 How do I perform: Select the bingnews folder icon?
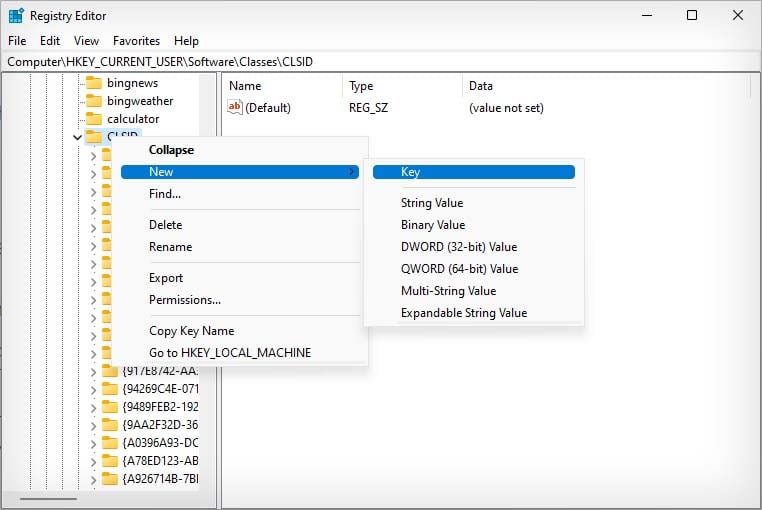[x=94, y=83]
